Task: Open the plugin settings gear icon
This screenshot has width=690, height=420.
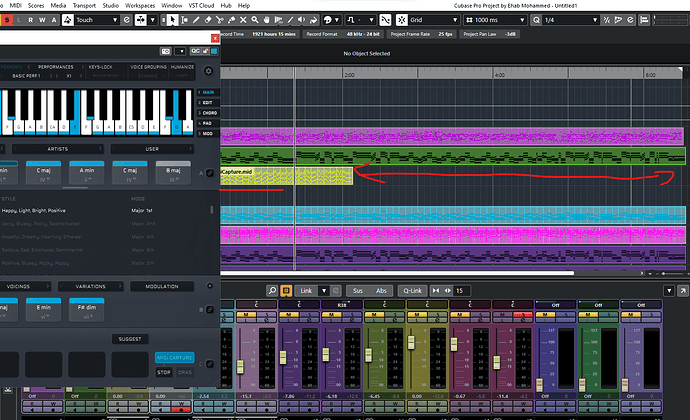Action: [209, 71]
